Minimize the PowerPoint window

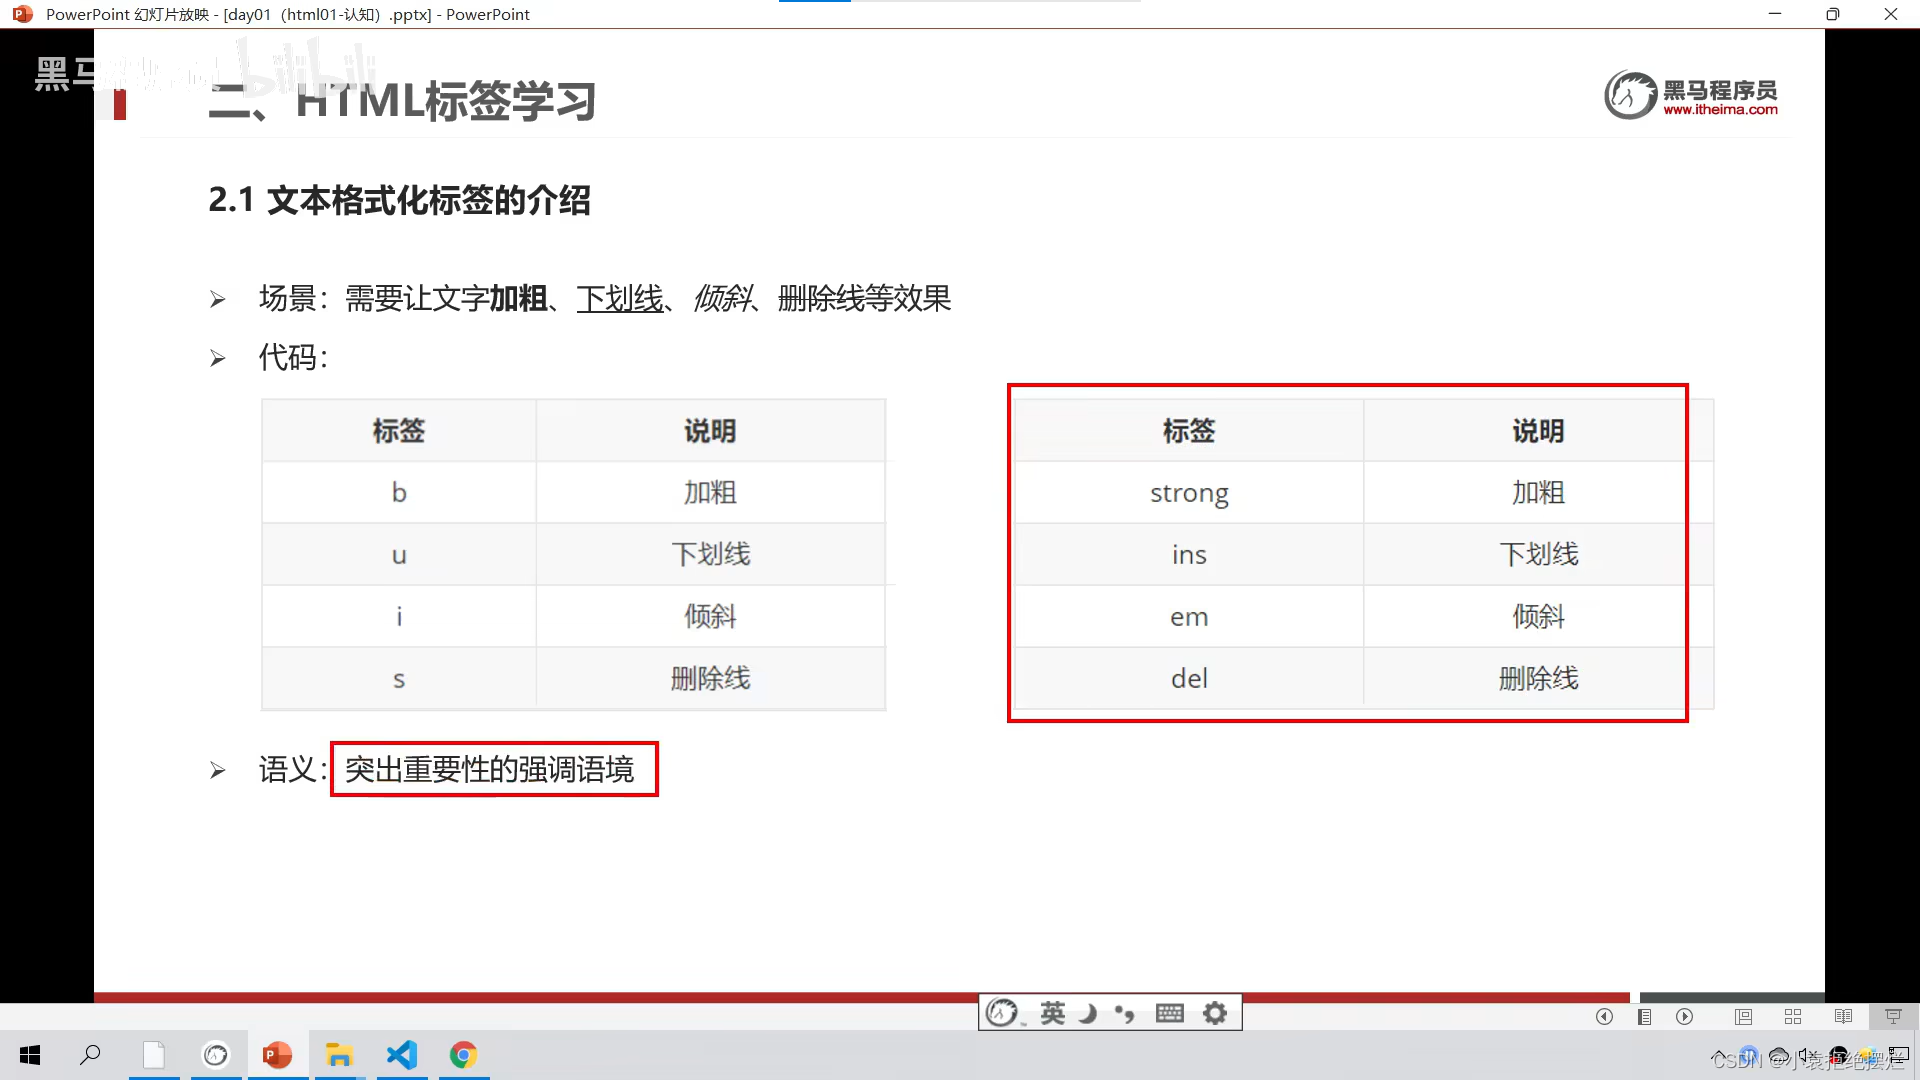click(1775, 14)
